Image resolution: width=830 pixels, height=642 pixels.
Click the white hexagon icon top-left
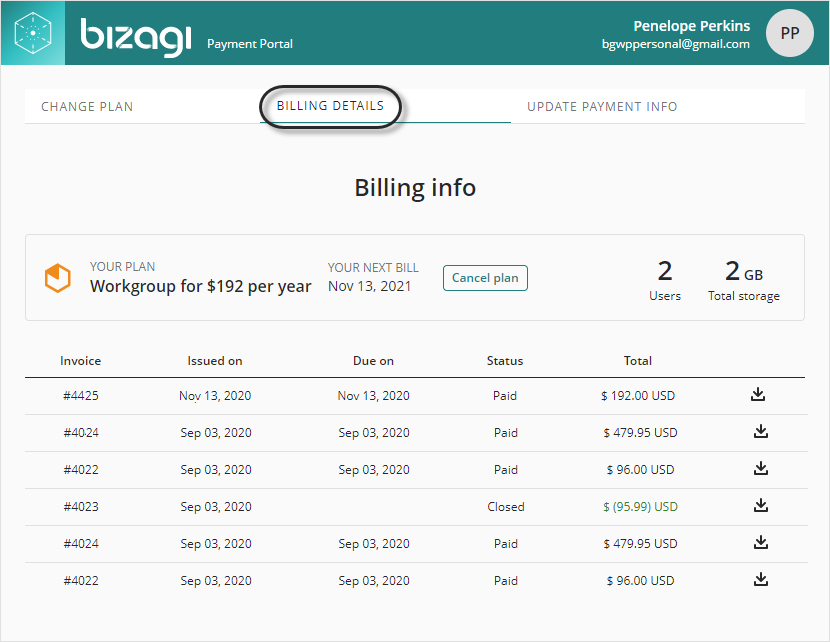point(33,32)
